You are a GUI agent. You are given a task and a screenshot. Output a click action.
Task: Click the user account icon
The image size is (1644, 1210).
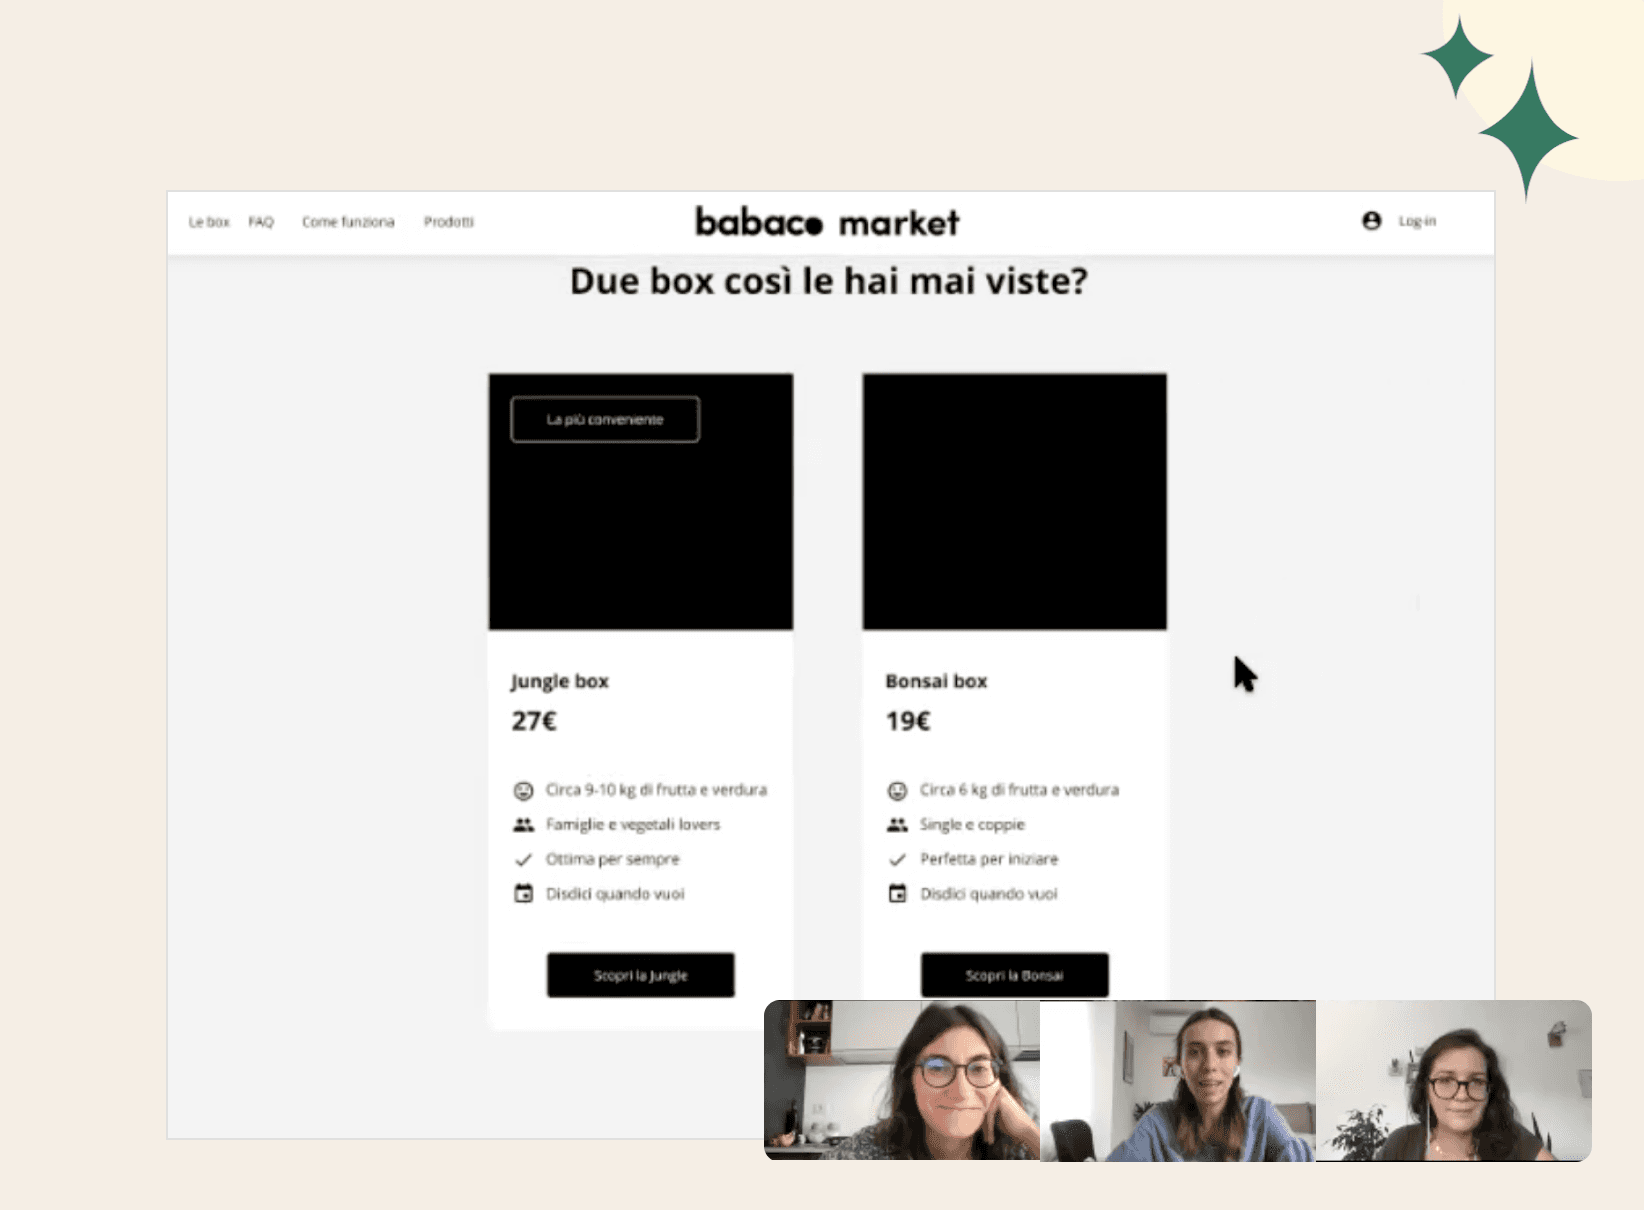coord(1372,221)
